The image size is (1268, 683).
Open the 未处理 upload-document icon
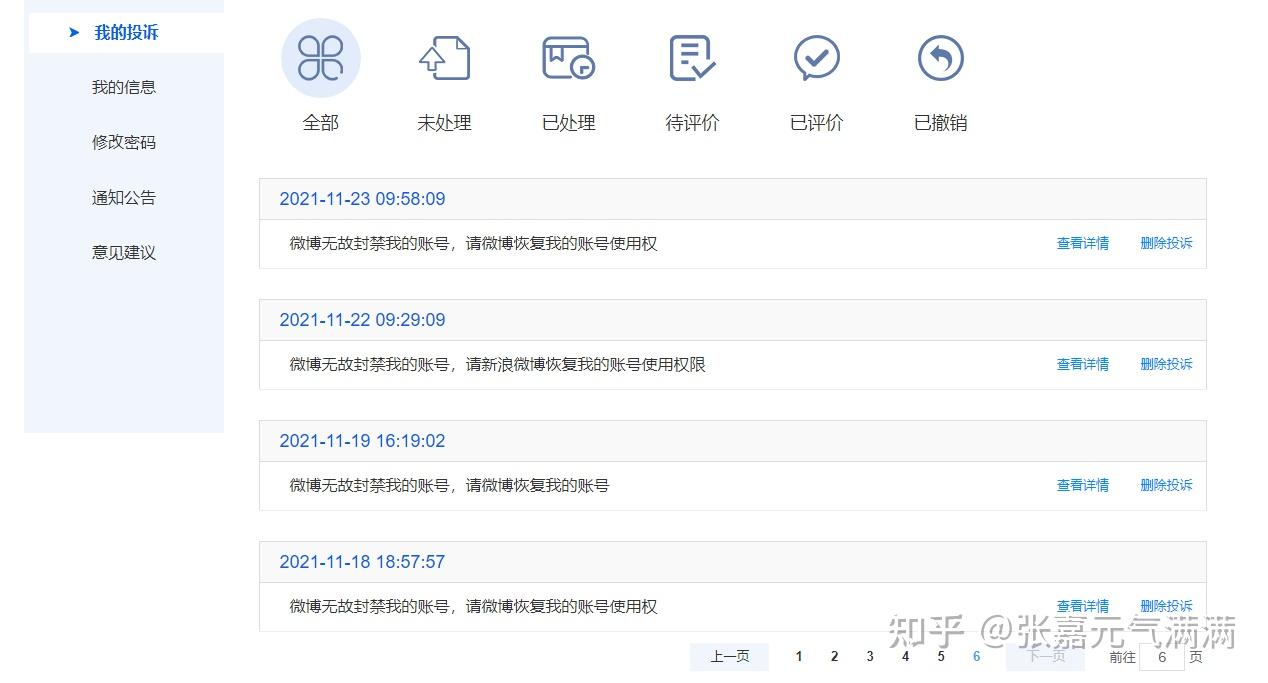(445, 58)
